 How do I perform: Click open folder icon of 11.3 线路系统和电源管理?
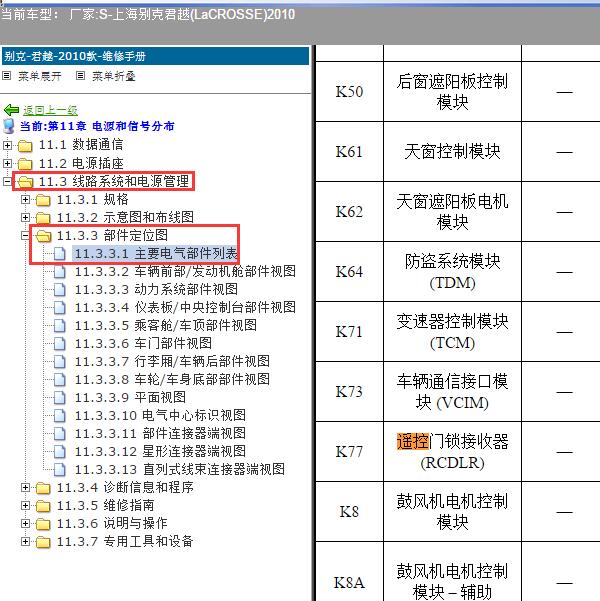pos(25,182)
